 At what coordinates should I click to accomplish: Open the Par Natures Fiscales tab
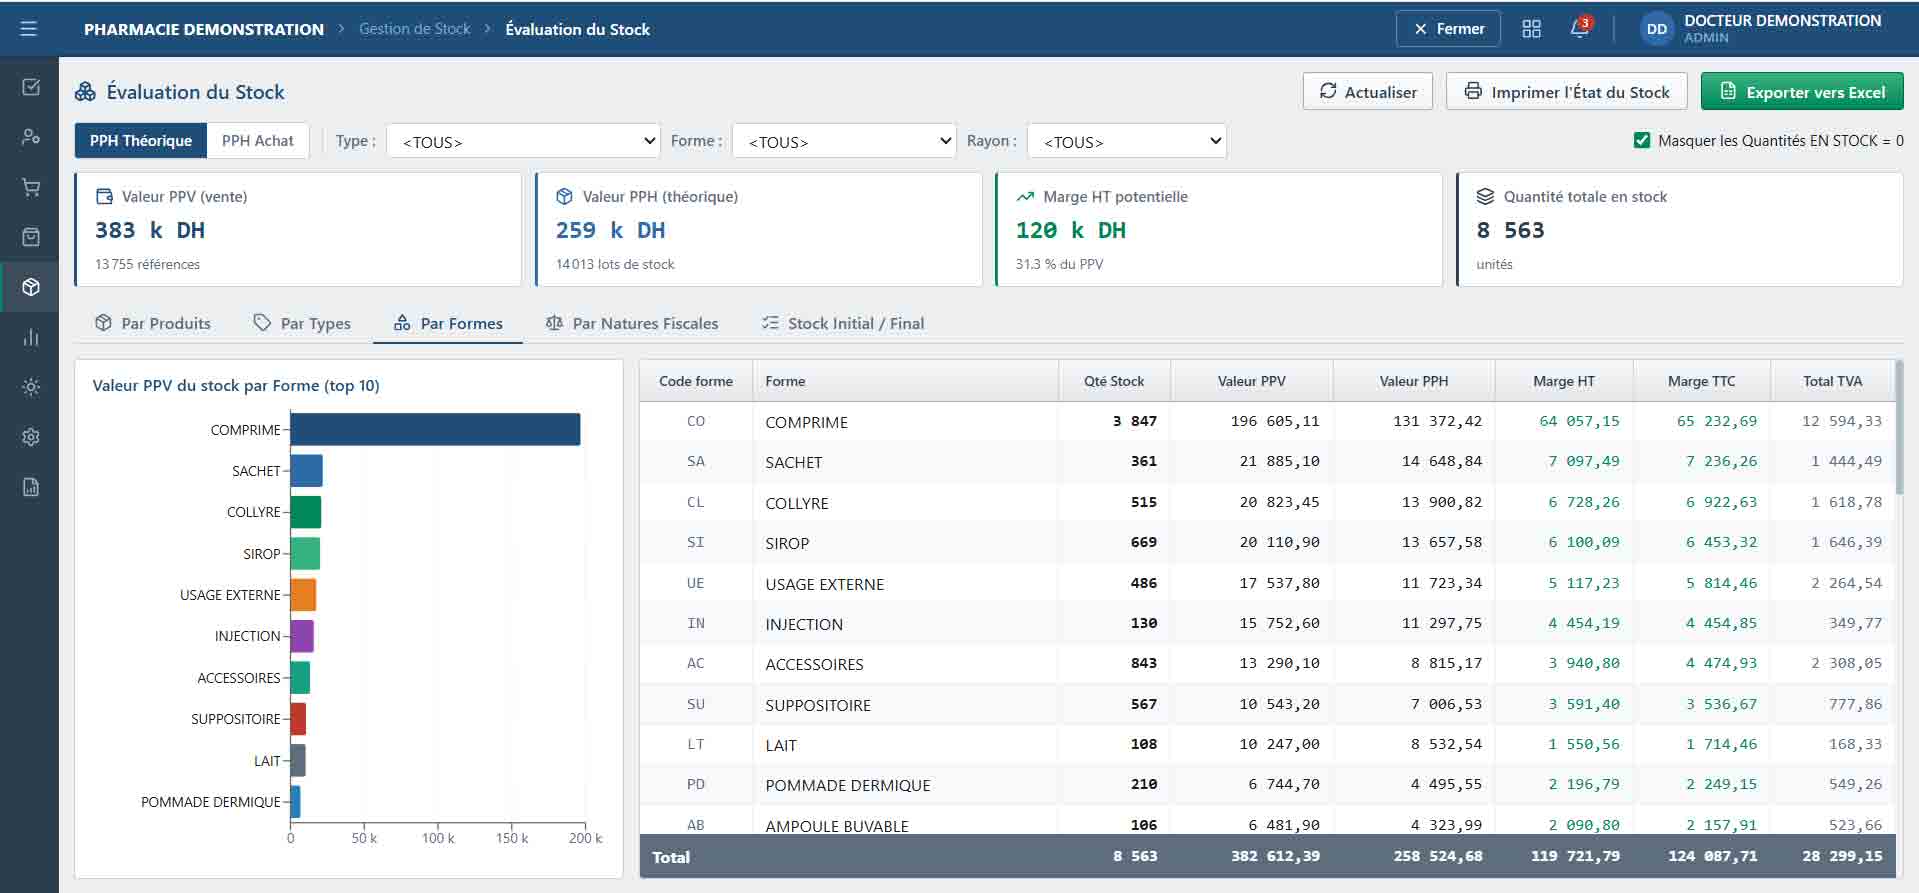[x=632, y=323]
